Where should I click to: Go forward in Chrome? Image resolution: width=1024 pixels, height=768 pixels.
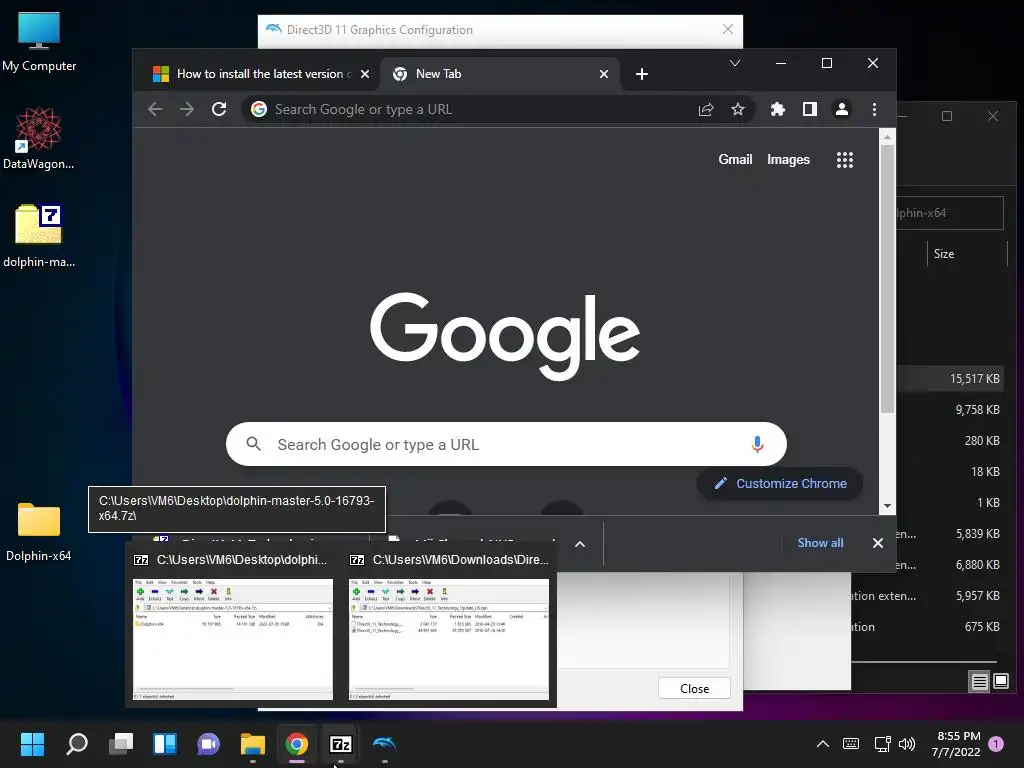(x=187, y=109)
